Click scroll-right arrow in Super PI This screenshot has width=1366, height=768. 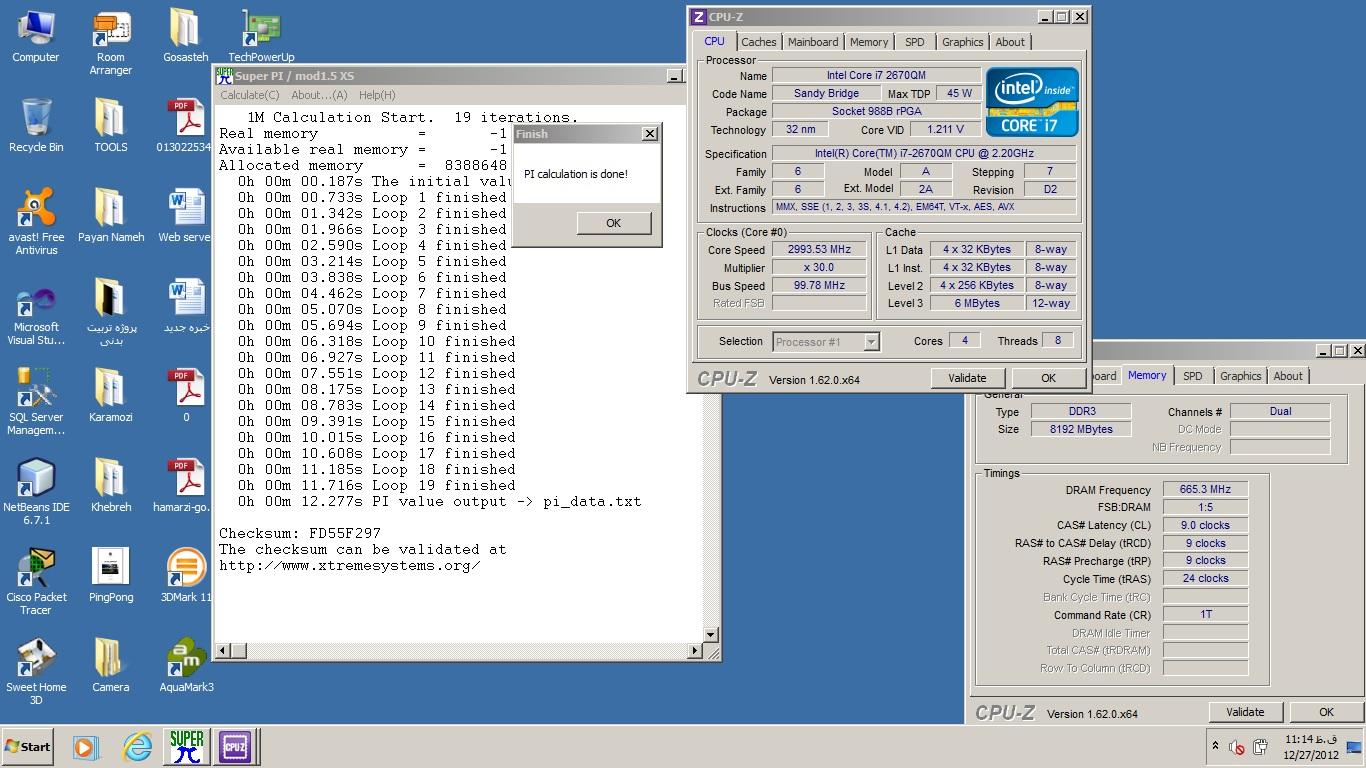(695, 651)
